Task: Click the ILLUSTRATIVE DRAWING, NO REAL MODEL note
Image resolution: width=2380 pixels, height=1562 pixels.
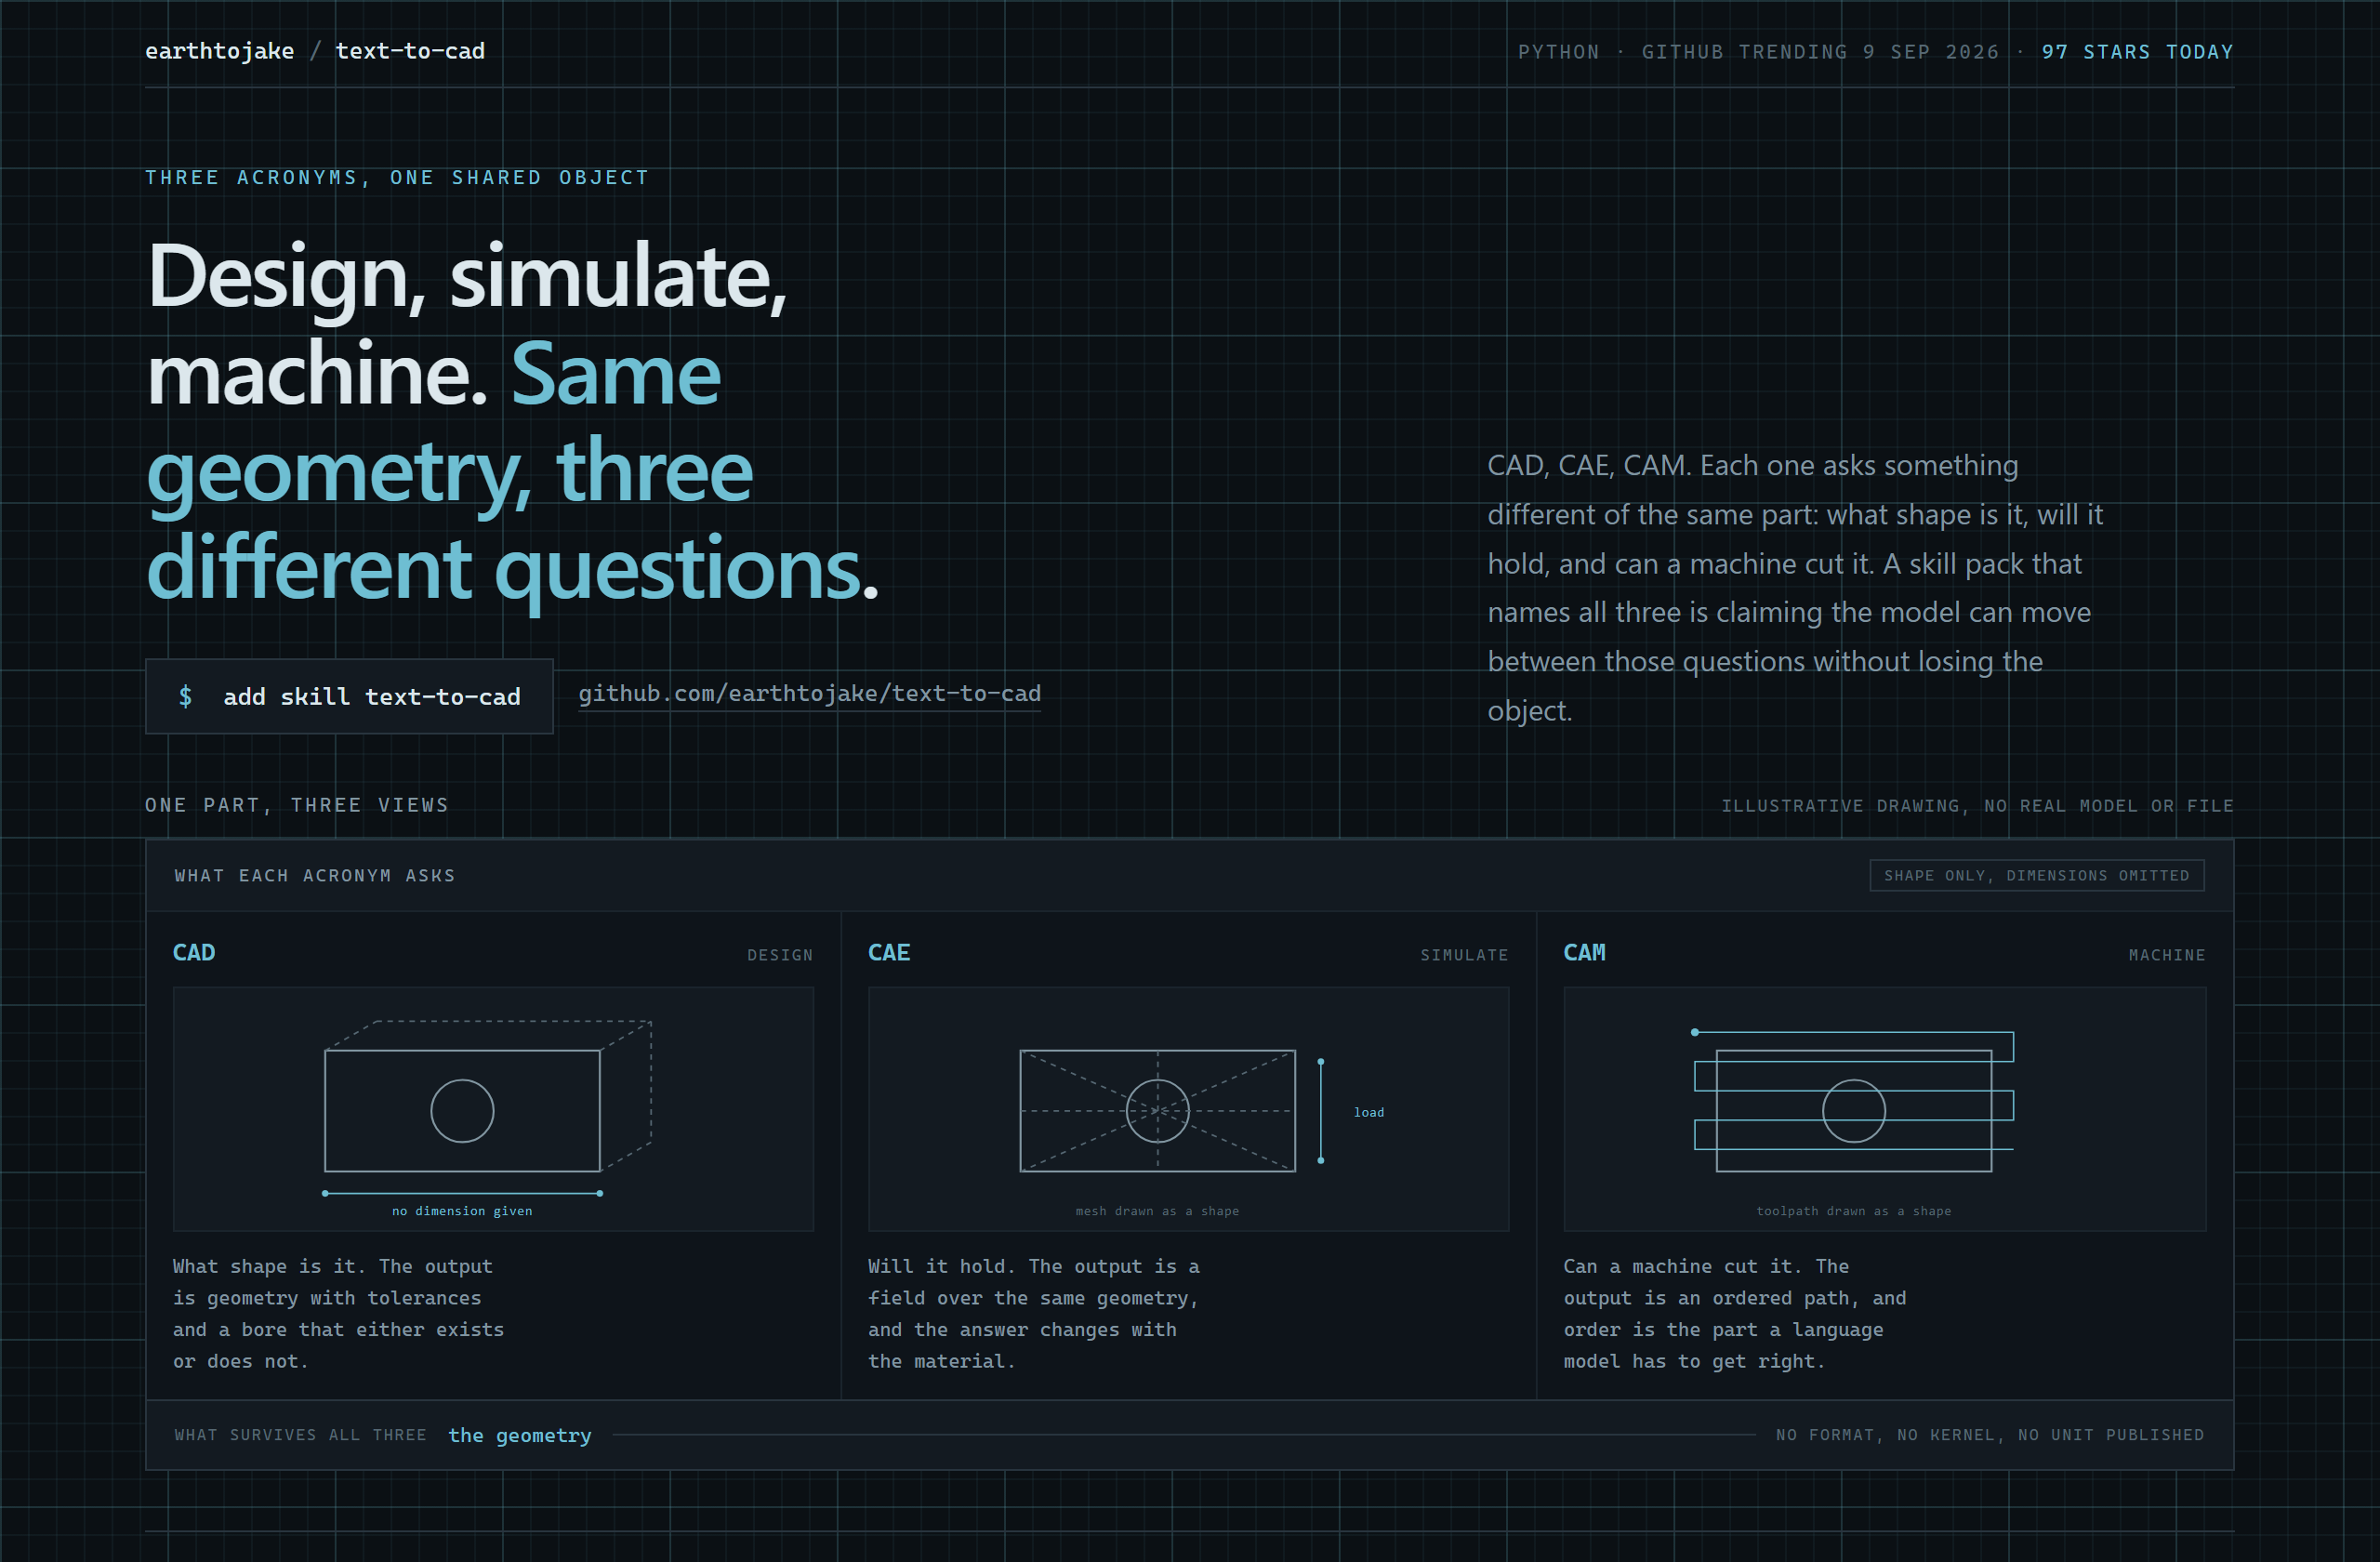Action: tap(1977, 806)
